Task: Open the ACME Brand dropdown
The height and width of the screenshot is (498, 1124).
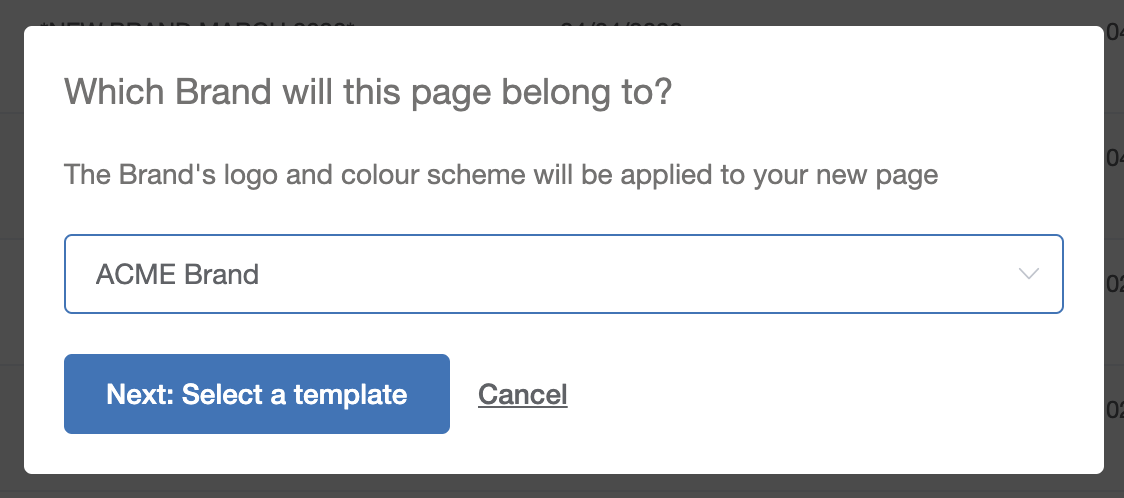Action: point(563,274)
